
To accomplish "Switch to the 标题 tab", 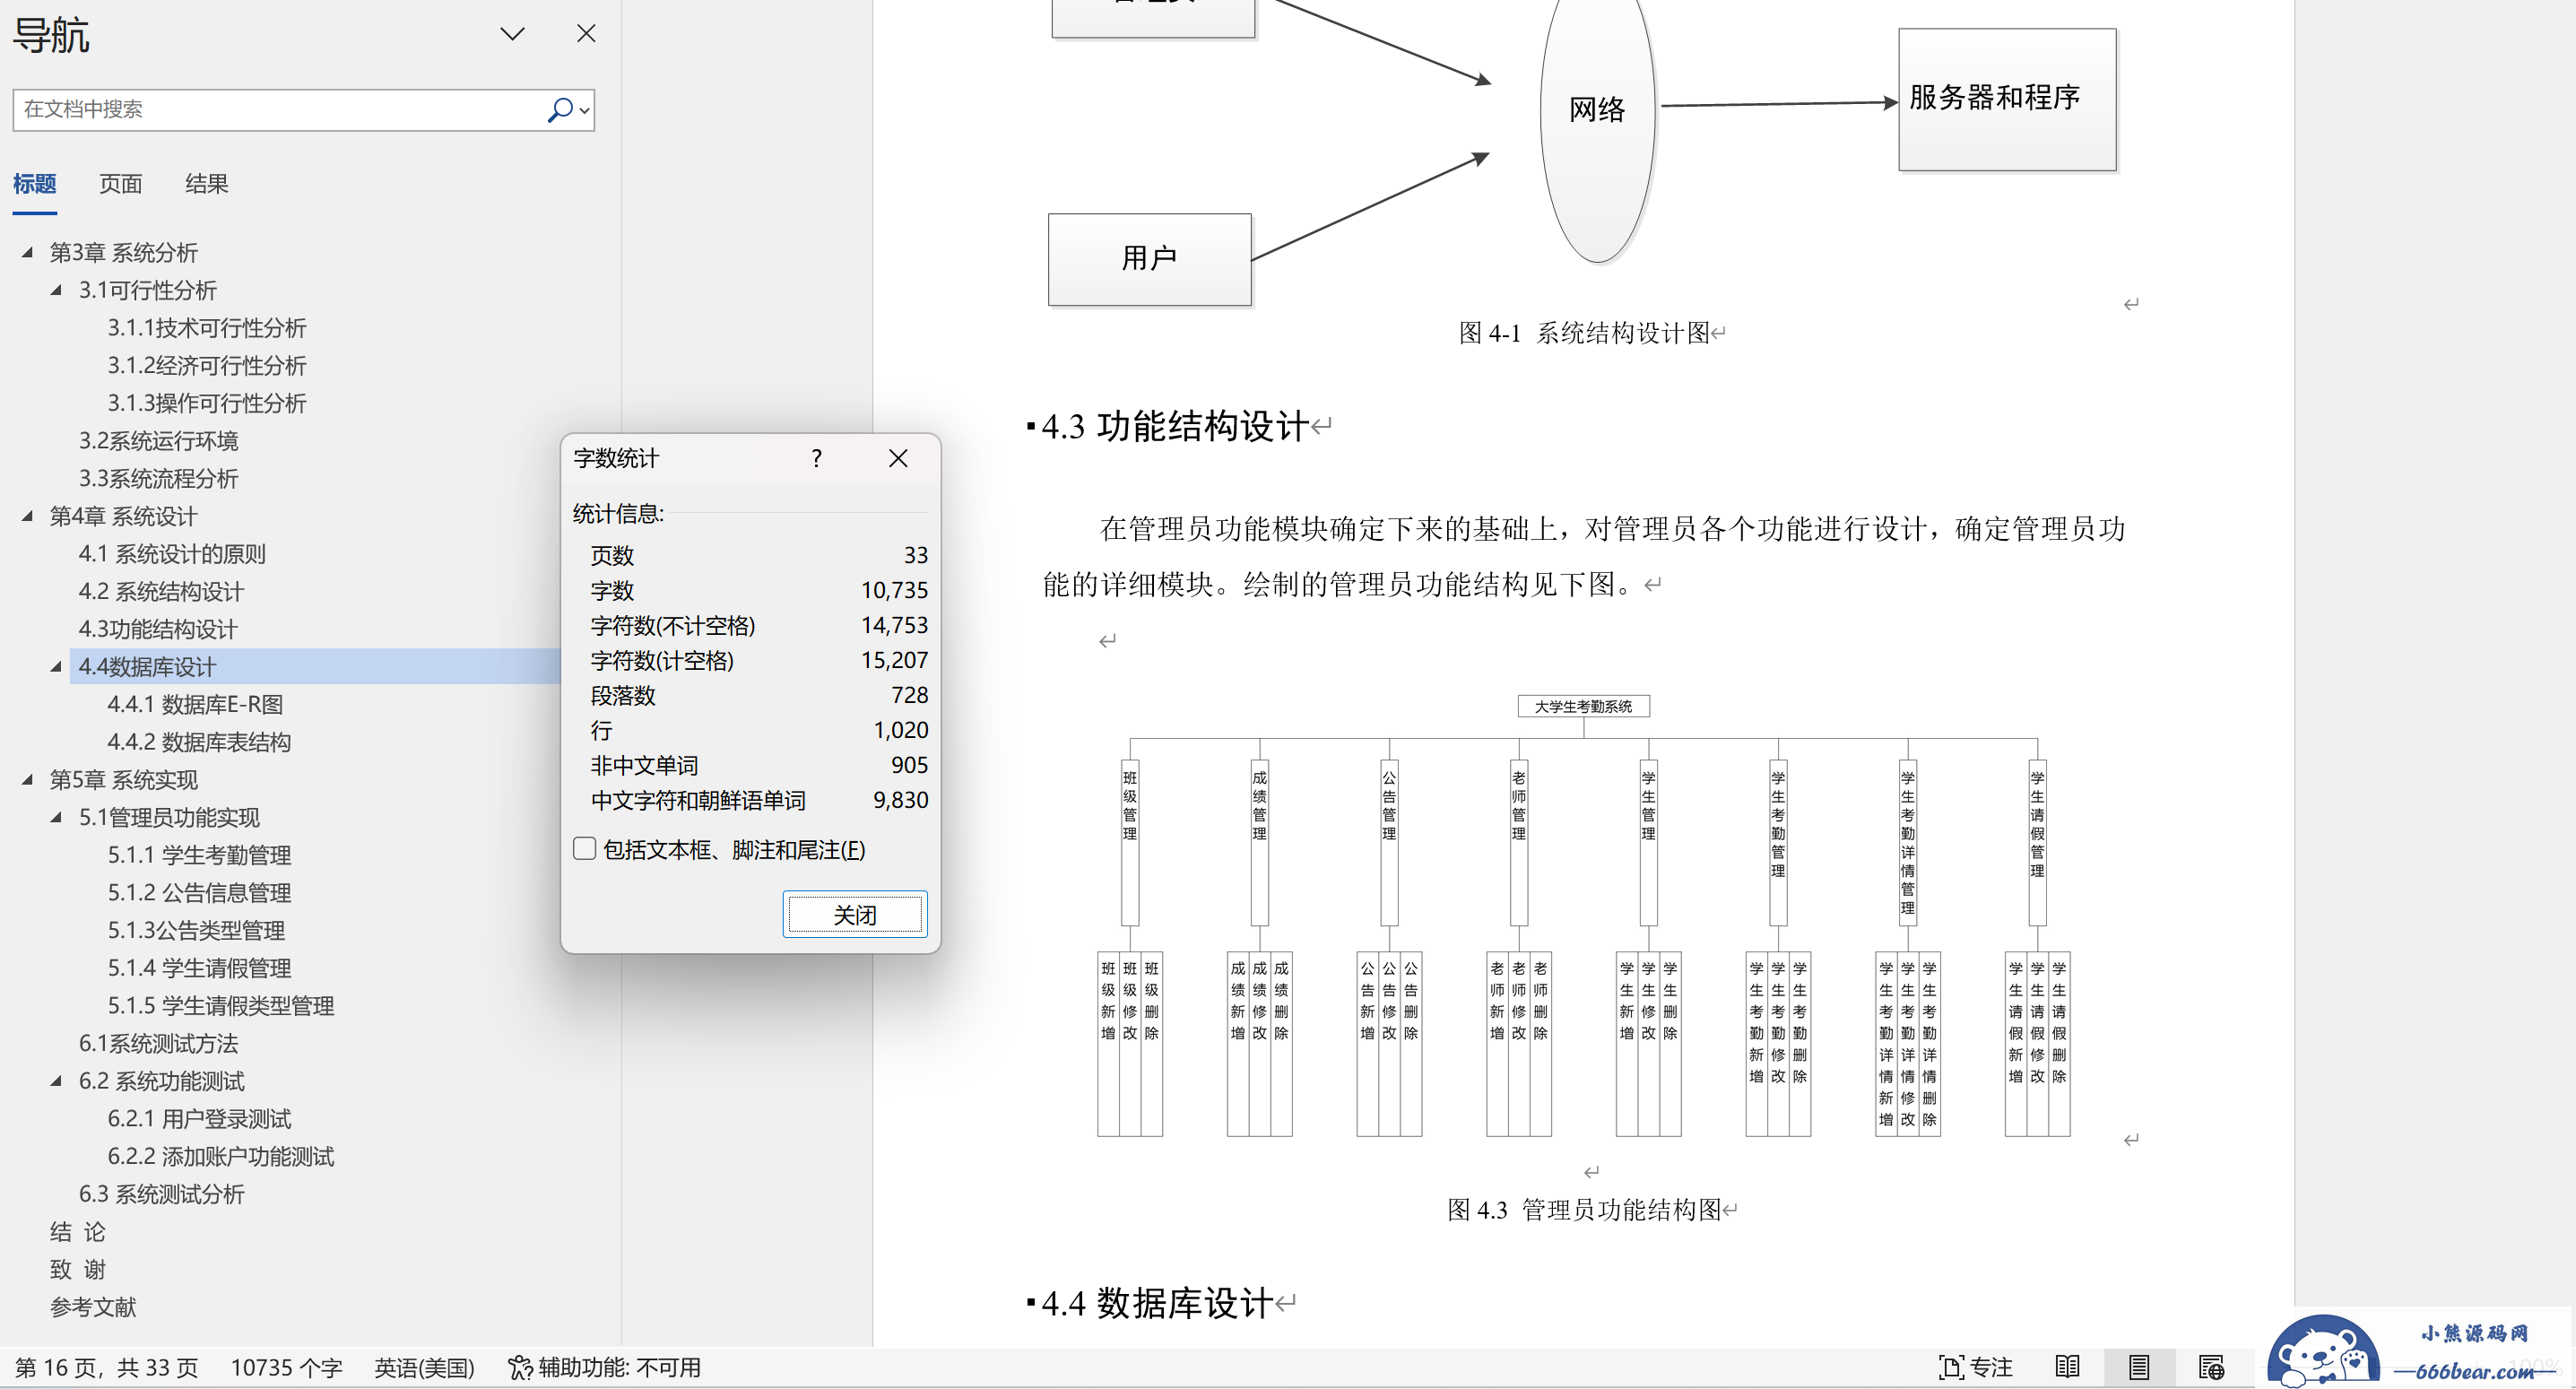I will tap(34, 184).
